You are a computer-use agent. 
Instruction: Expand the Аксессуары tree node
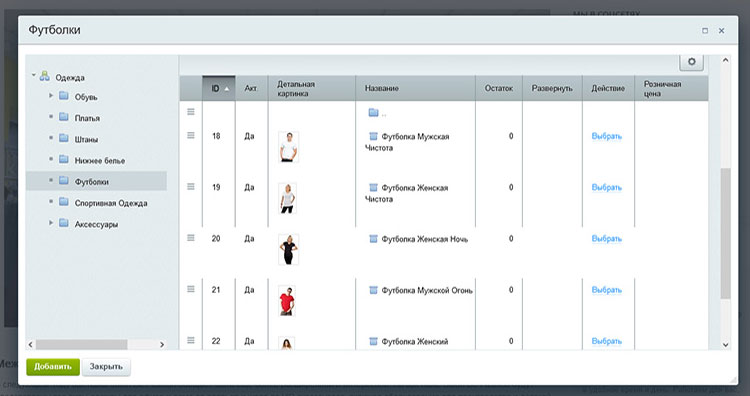click(x=51, y=223)
